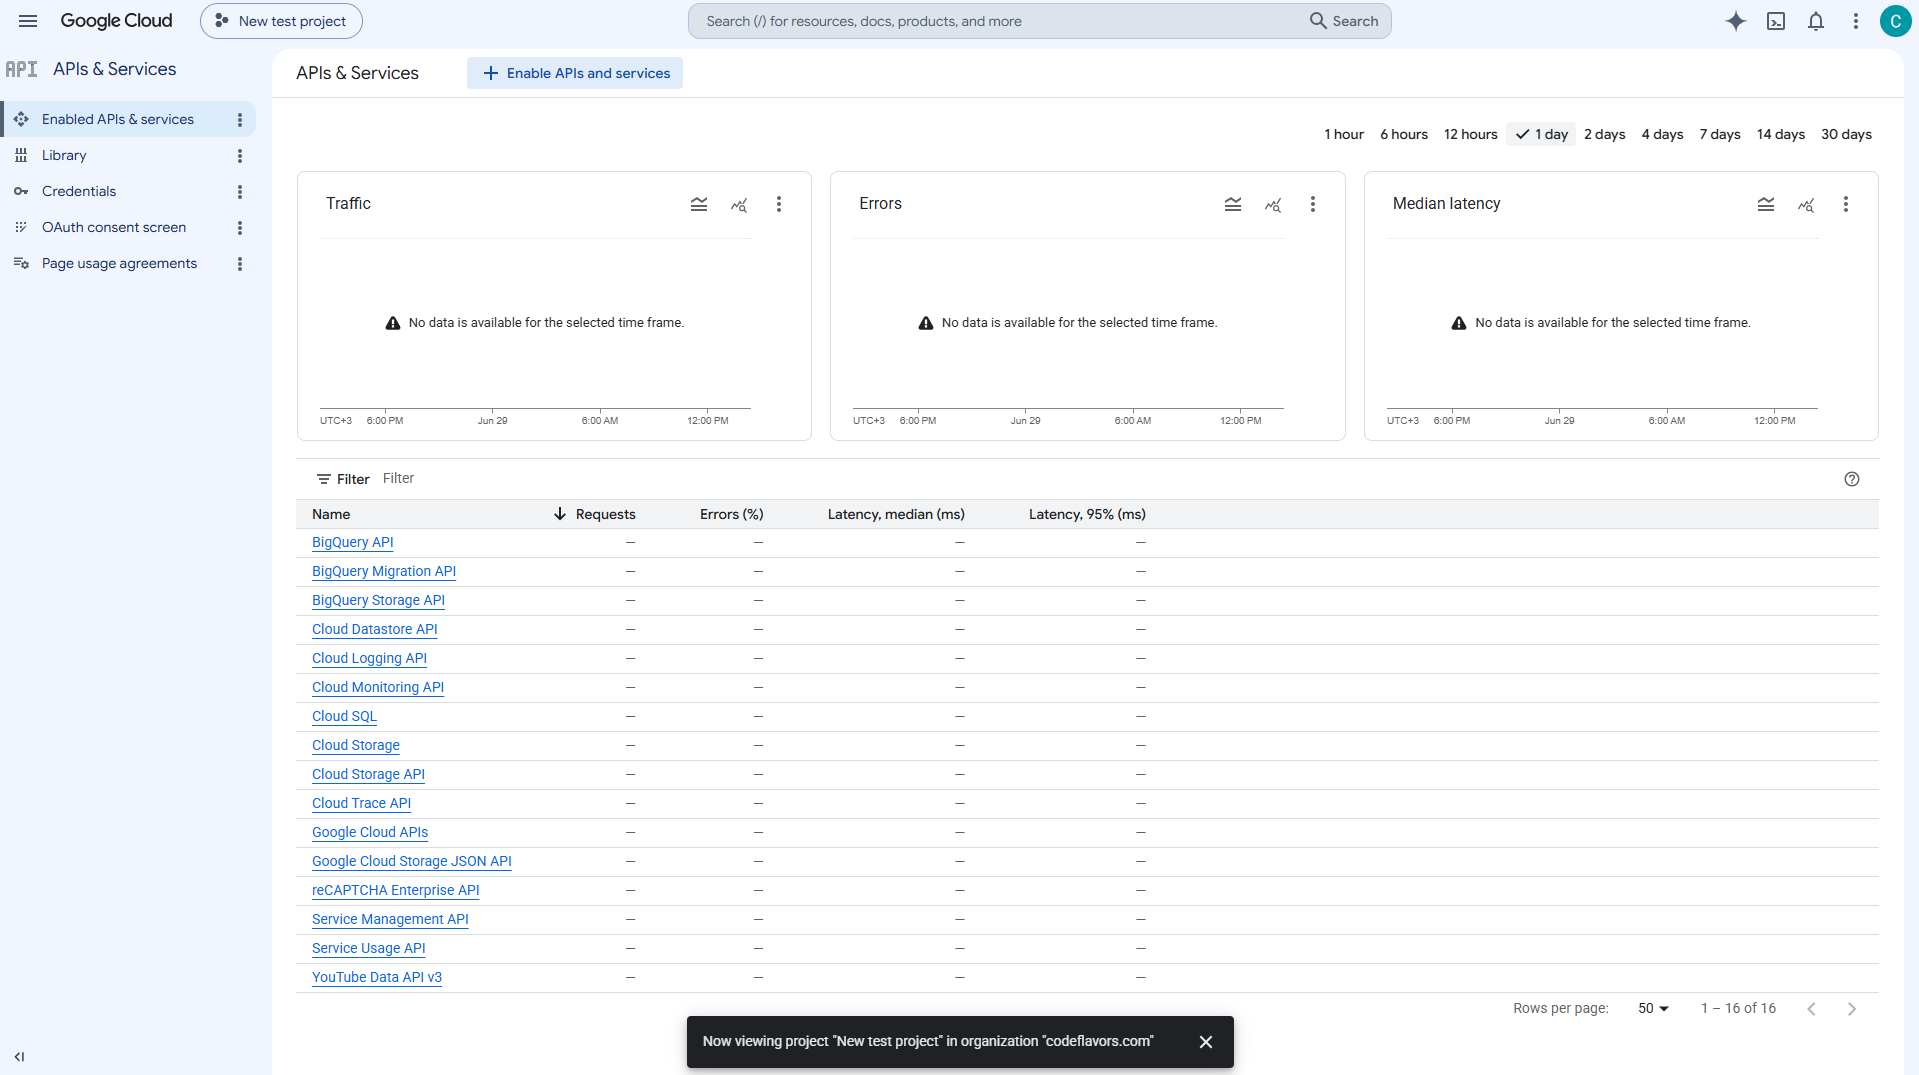Viewport: 1919px width, 1075px height.
Task: Open the rows per page dropdown
Action: [x=1654, y=1008]
